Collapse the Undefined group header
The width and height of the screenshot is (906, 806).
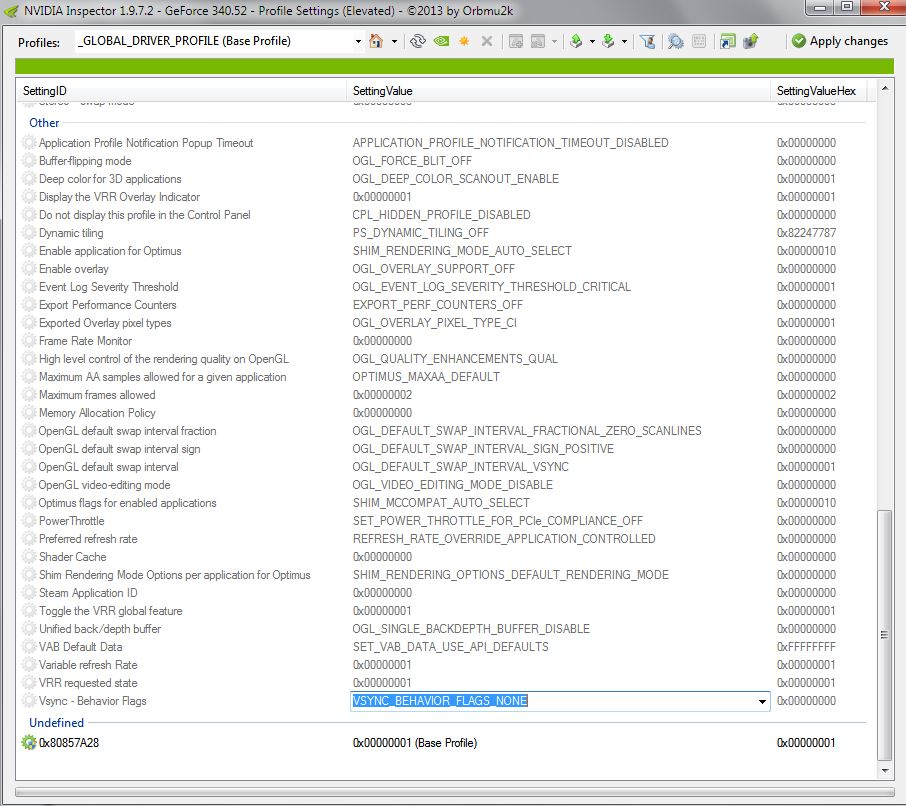(56, 723)
